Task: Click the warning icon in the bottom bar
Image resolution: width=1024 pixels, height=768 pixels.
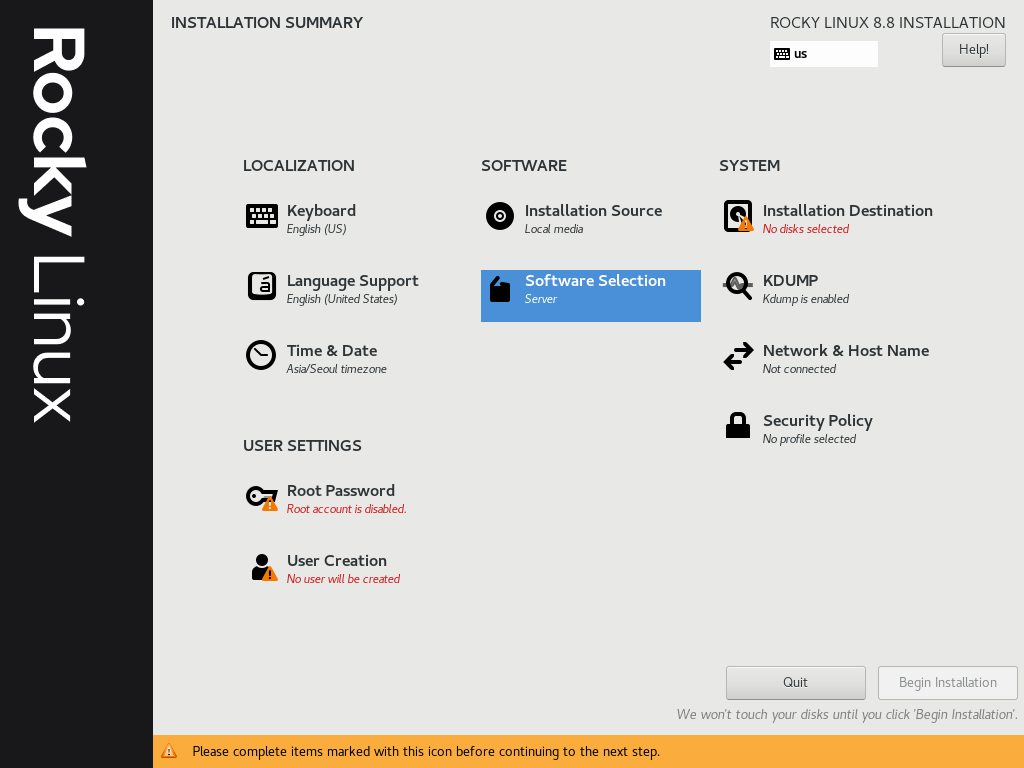Action: point(169,751)
